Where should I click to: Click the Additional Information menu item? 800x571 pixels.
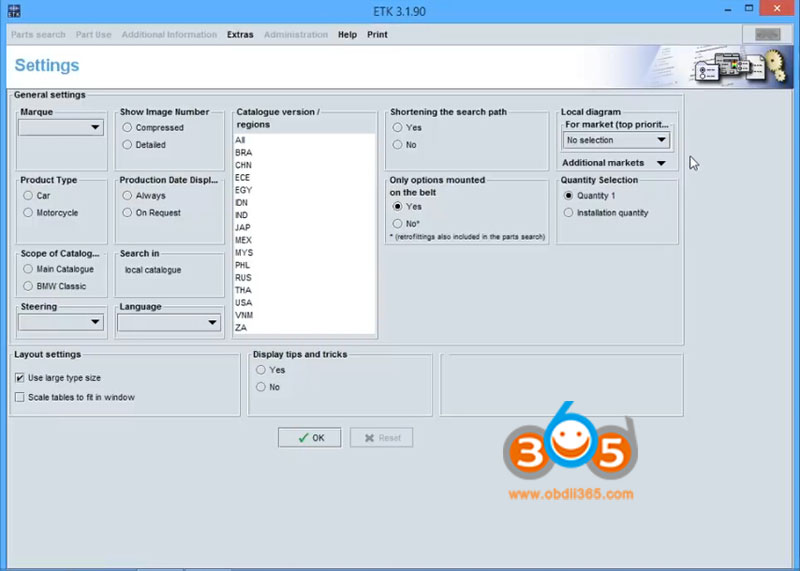pyautogui.click(x=169, y=35)
